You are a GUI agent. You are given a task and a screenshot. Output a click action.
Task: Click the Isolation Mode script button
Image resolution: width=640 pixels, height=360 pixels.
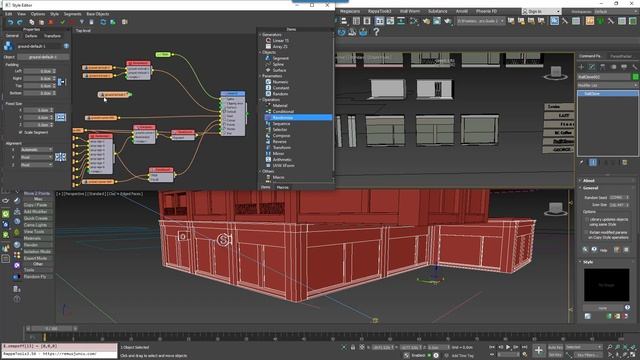tap(37, 251)
